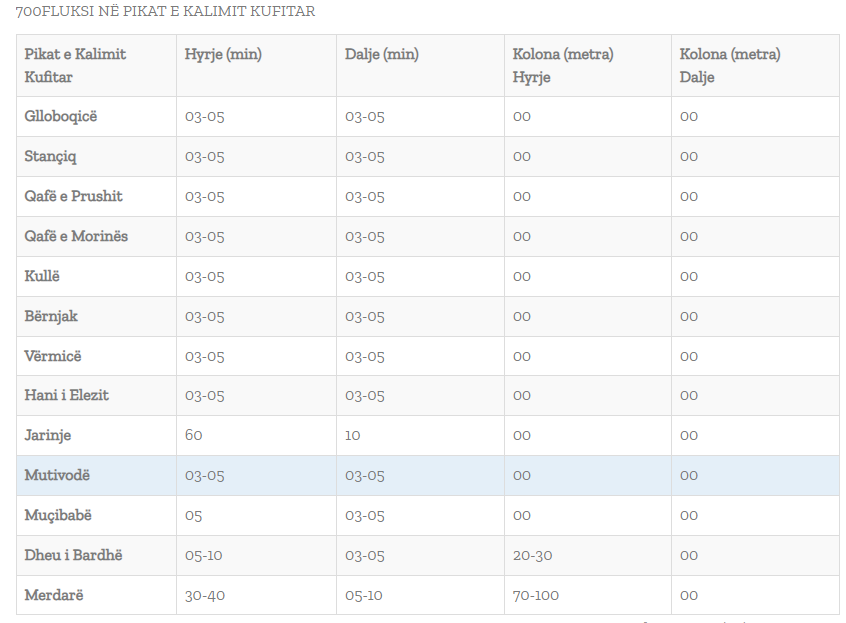The width and height of the screenshot is (846, 623).
Task: Click the Bërnjak row name
Action: pyautogui.click(x=51, y=316)
